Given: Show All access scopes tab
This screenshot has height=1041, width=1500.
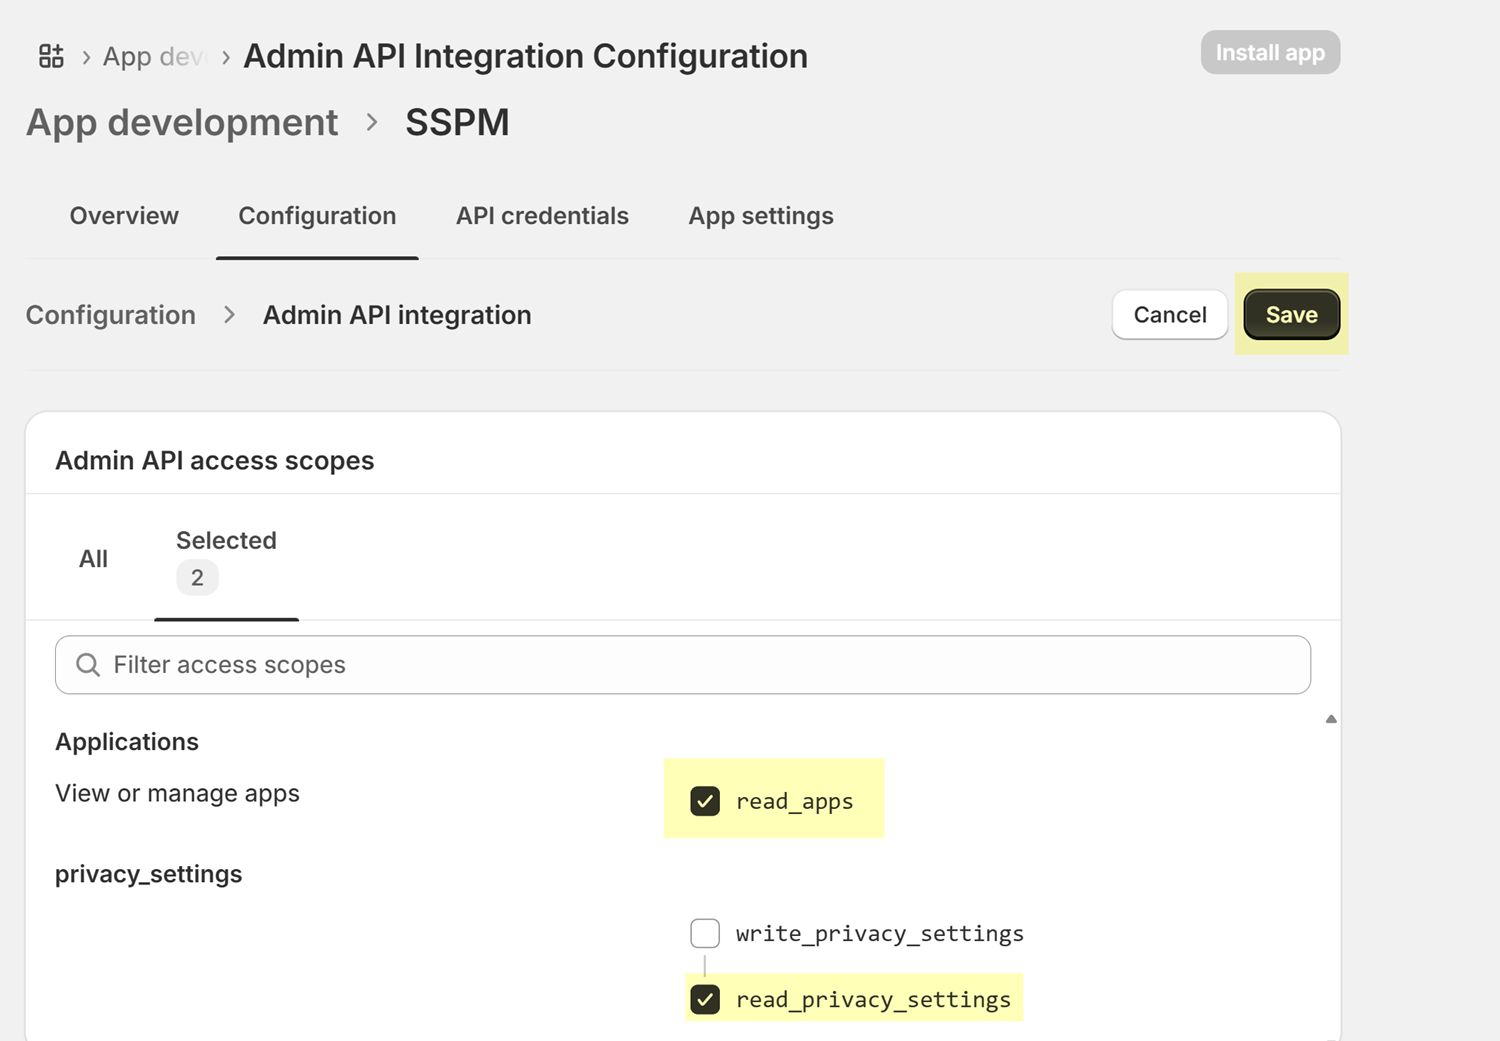Looking at the screenshot, I should point(93,559).
